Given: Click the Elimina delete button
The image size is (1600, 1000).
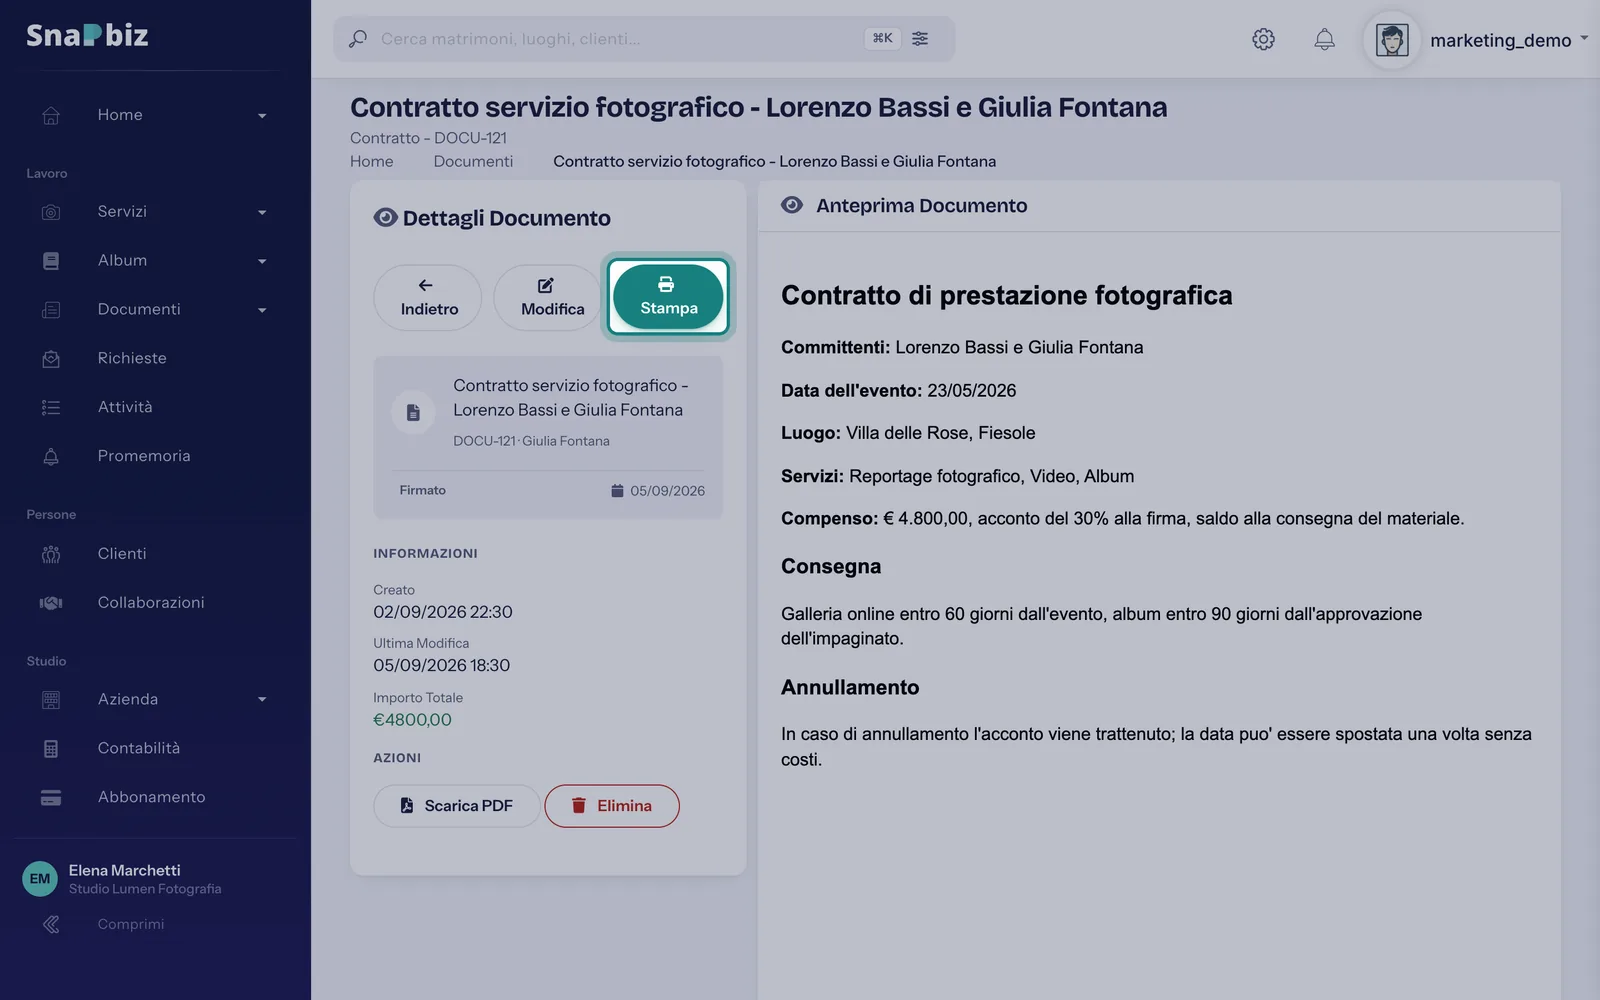Looking at the screenshot, I should (612, 806).
